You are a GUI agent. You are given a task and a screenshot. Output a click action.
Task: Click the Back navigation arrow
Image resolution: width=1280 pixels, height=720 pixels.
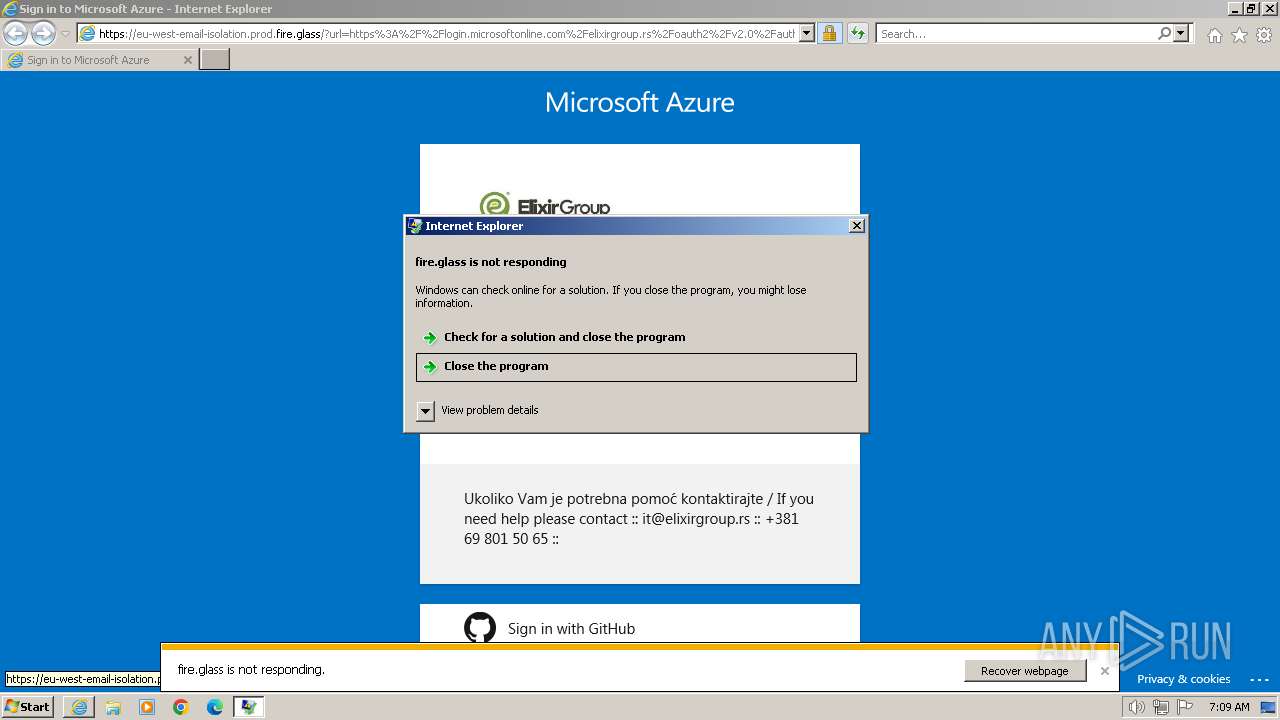click(16, 33)
